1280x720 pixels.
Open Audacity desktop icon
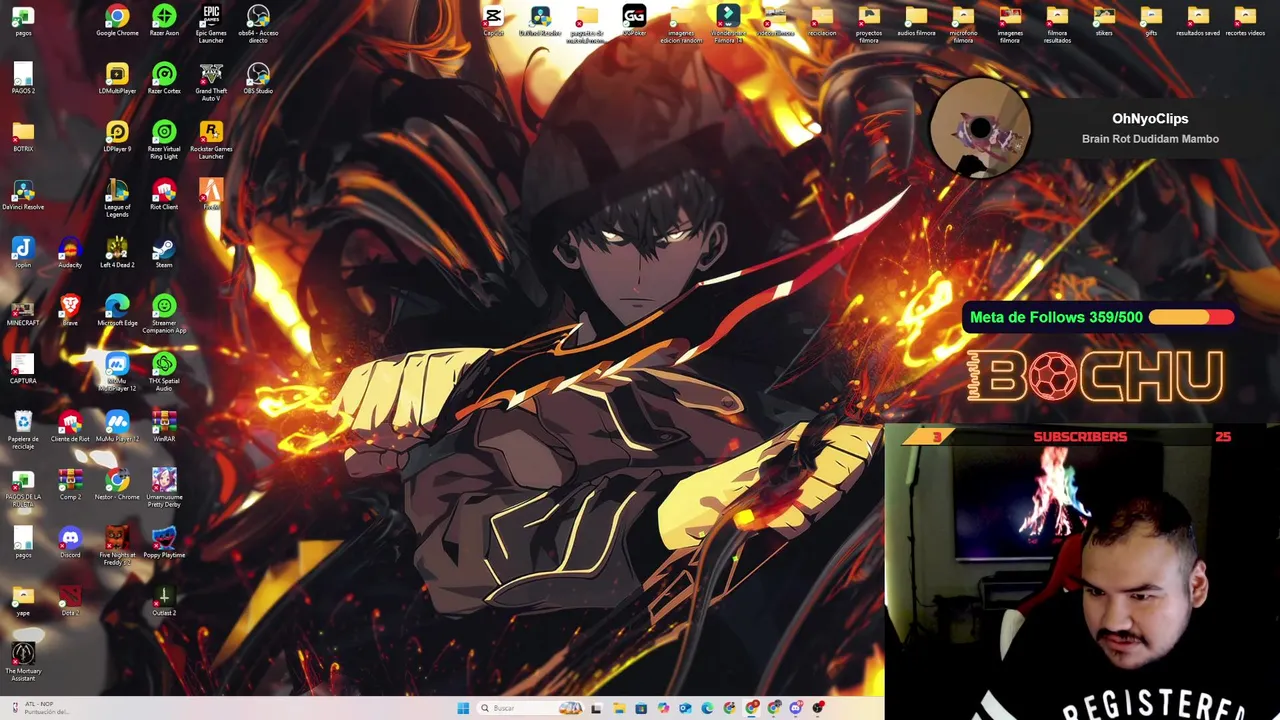tap(70, 252)
